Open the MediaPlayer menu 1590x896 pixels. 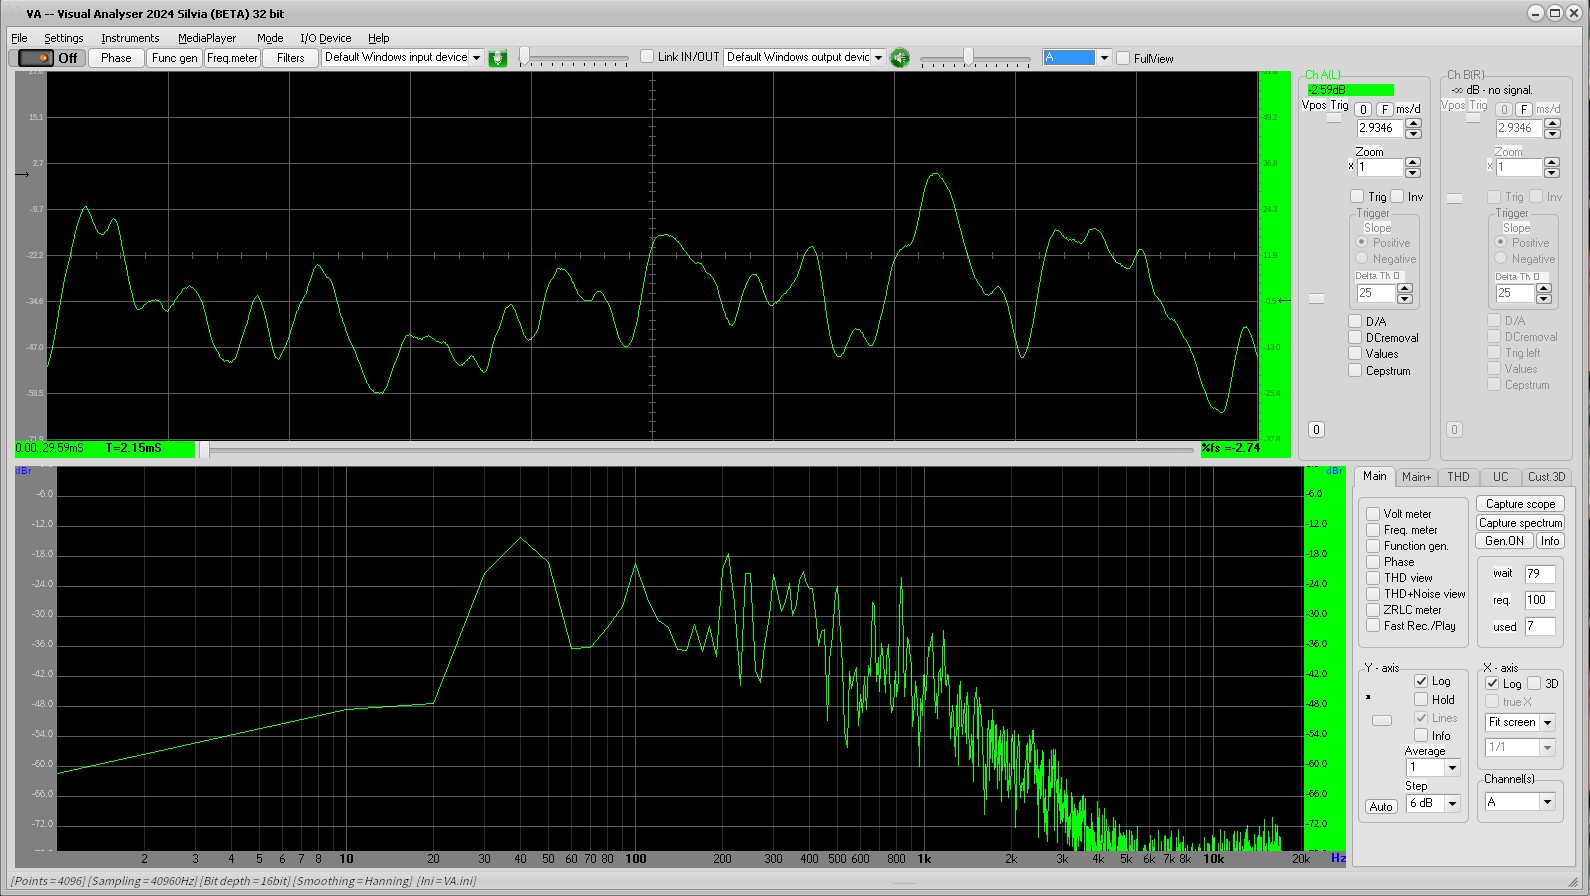click(x=207, y=38)
